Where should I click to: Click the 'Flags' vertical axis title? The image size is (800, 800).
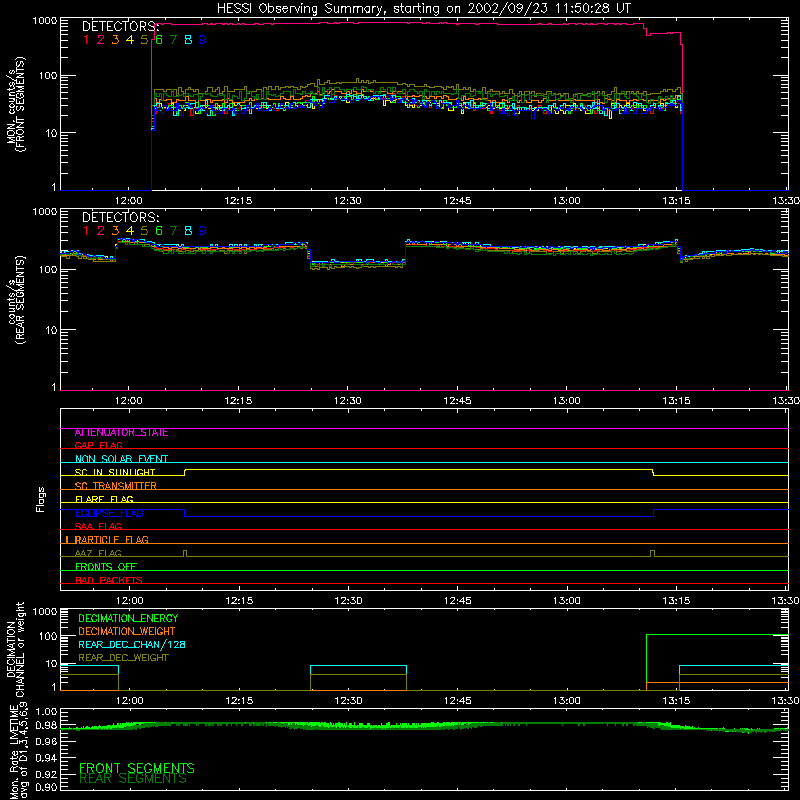(40, 499)
